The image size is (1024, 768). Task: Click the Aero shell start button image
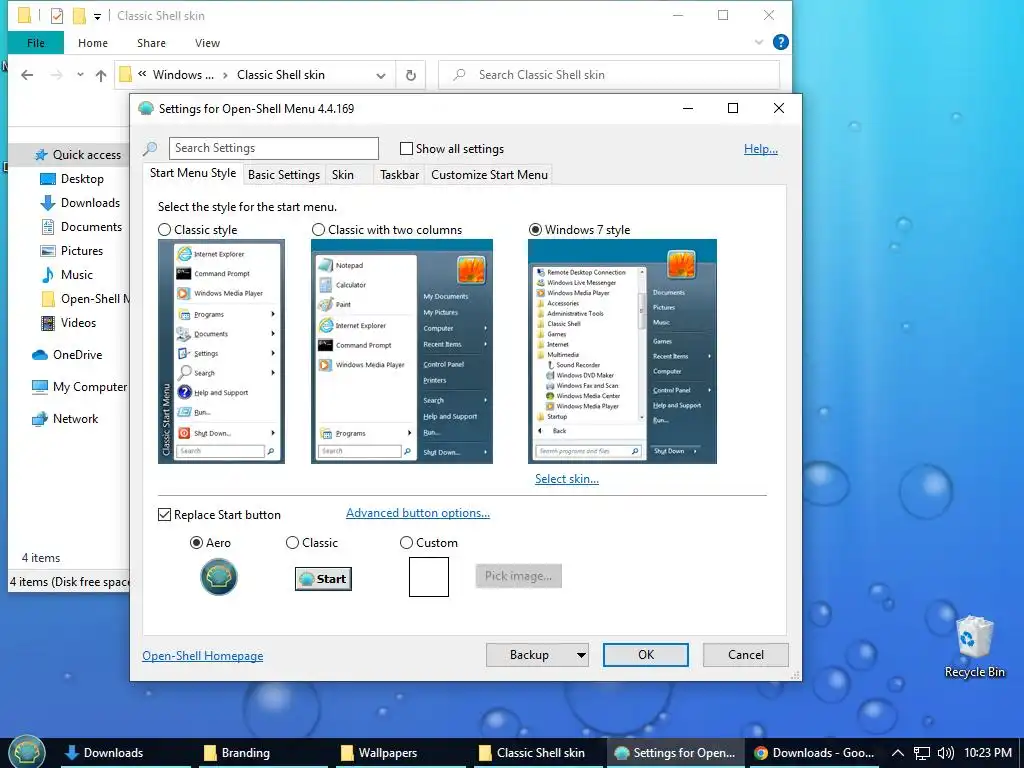tap(219, 577)
